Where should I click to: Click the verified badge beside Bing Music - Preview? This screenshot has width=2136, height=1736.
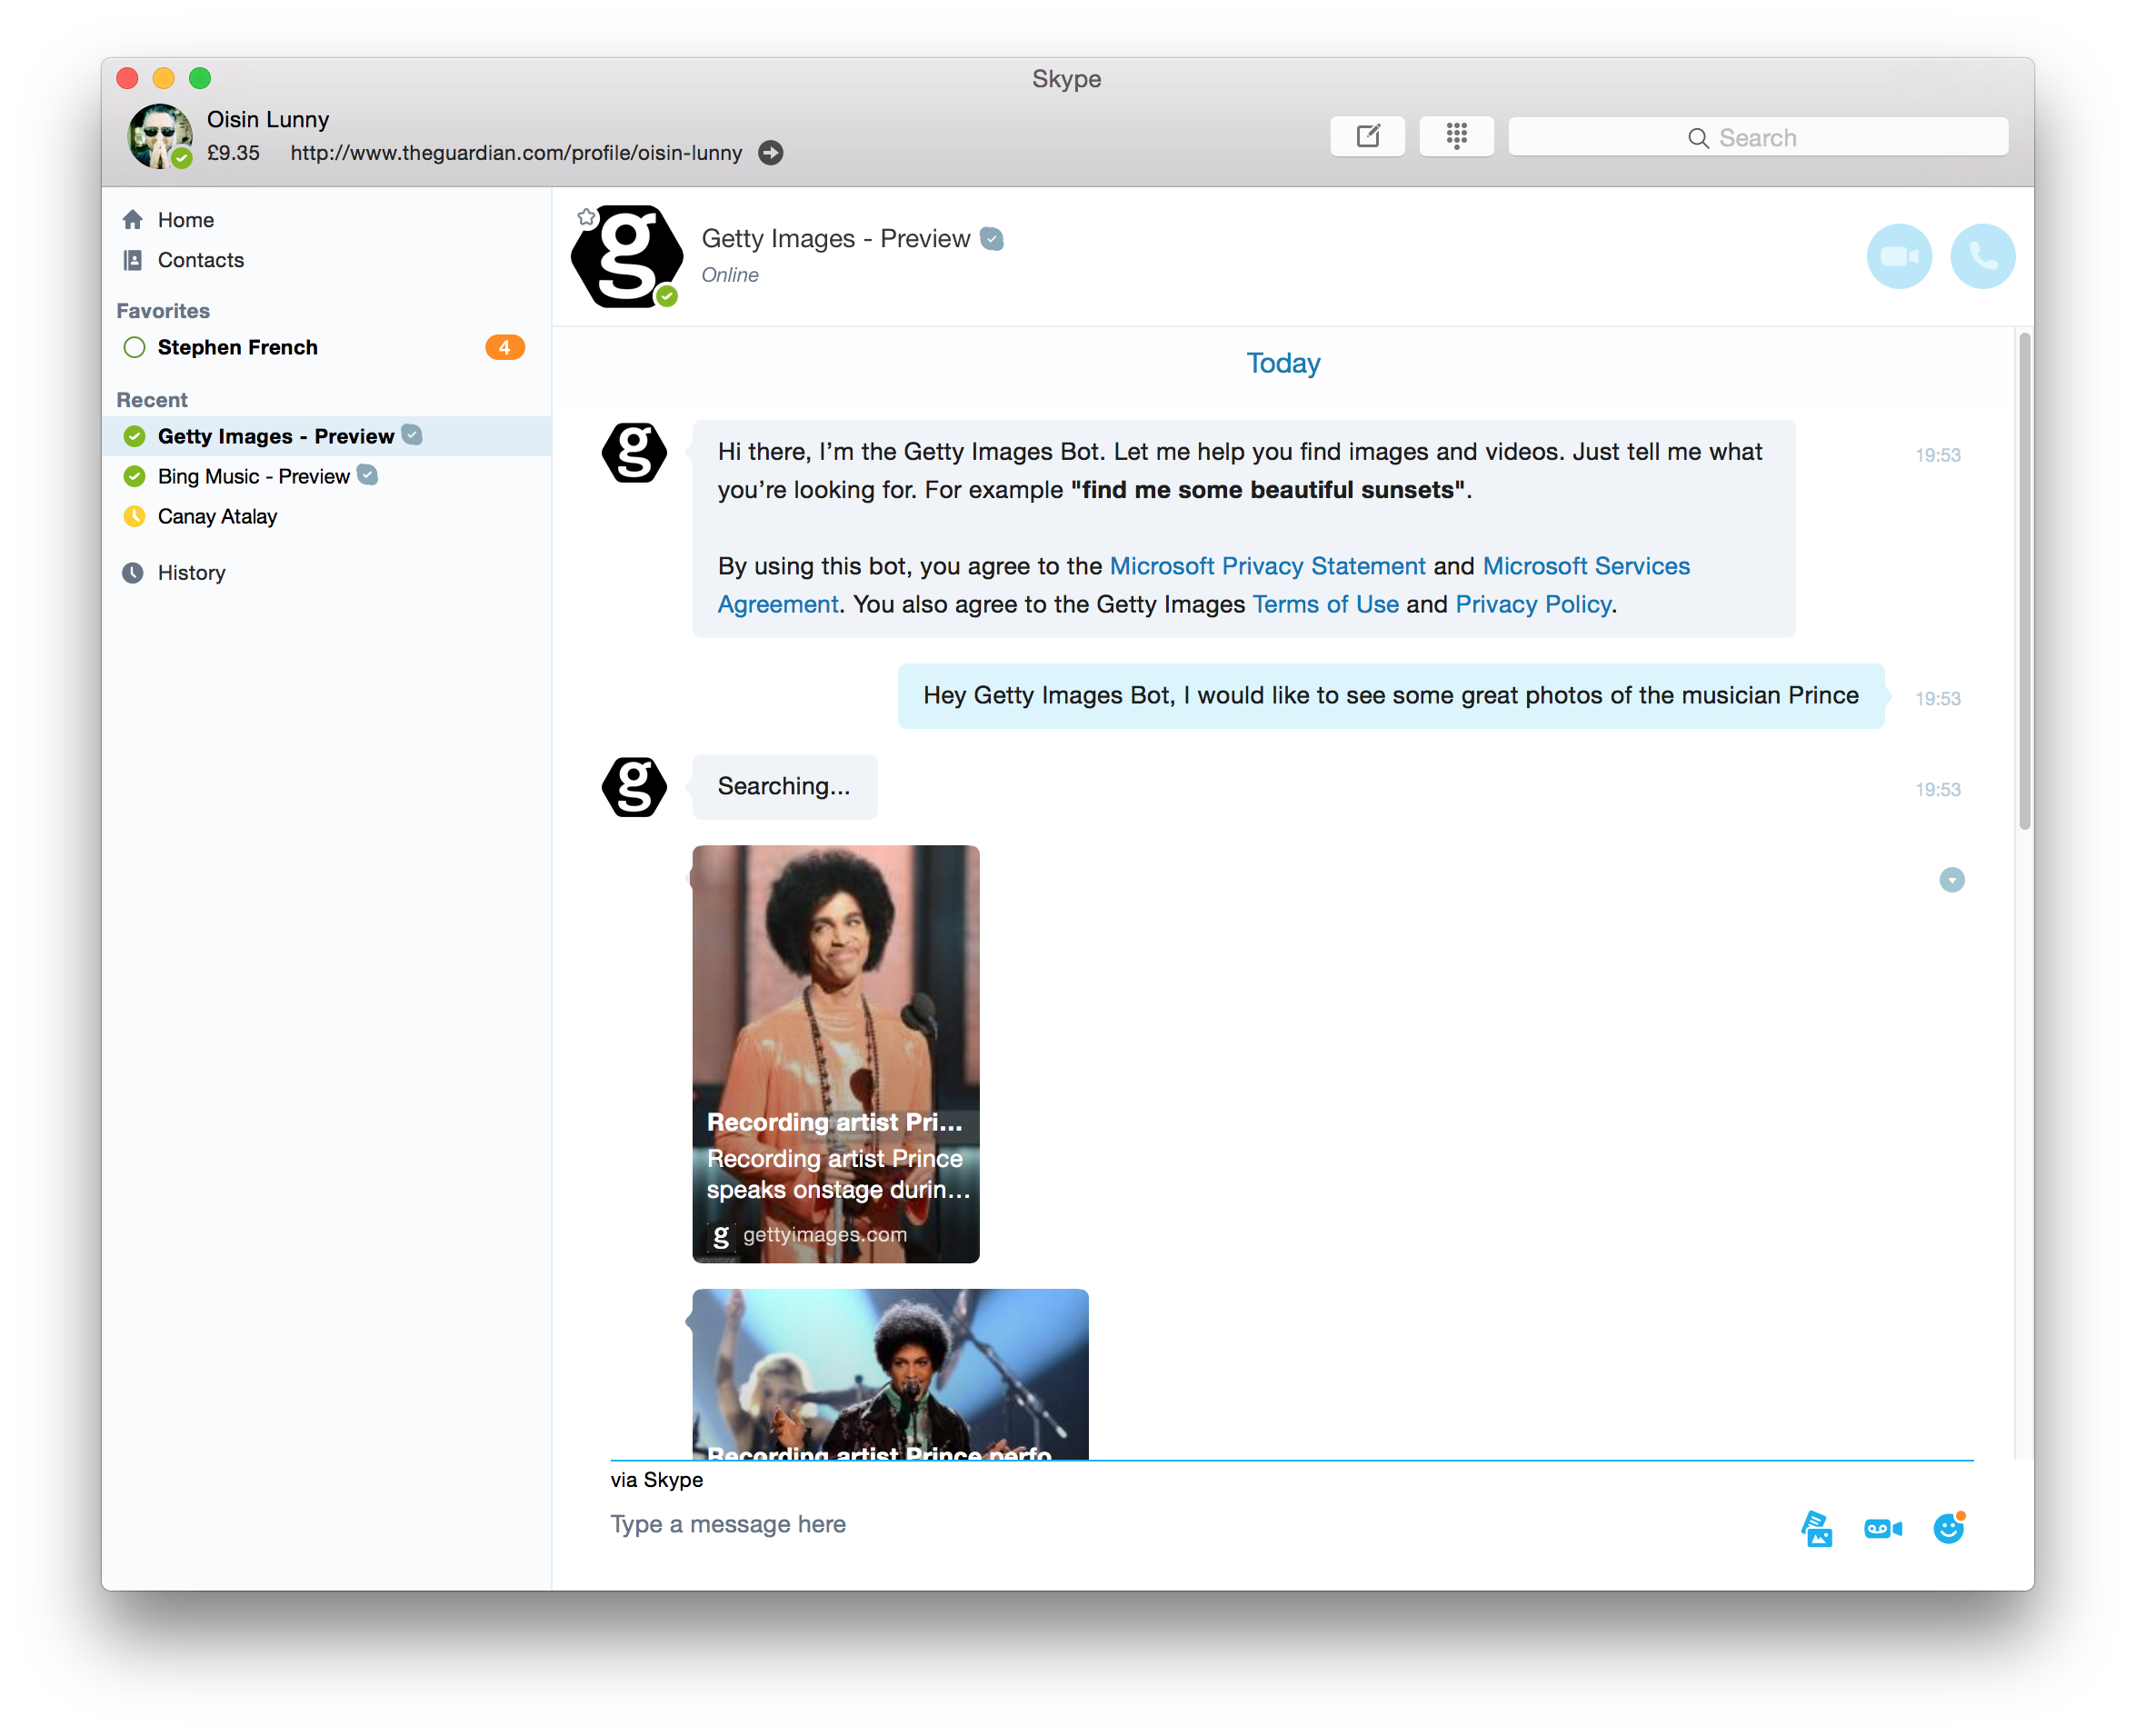point(368,475)
